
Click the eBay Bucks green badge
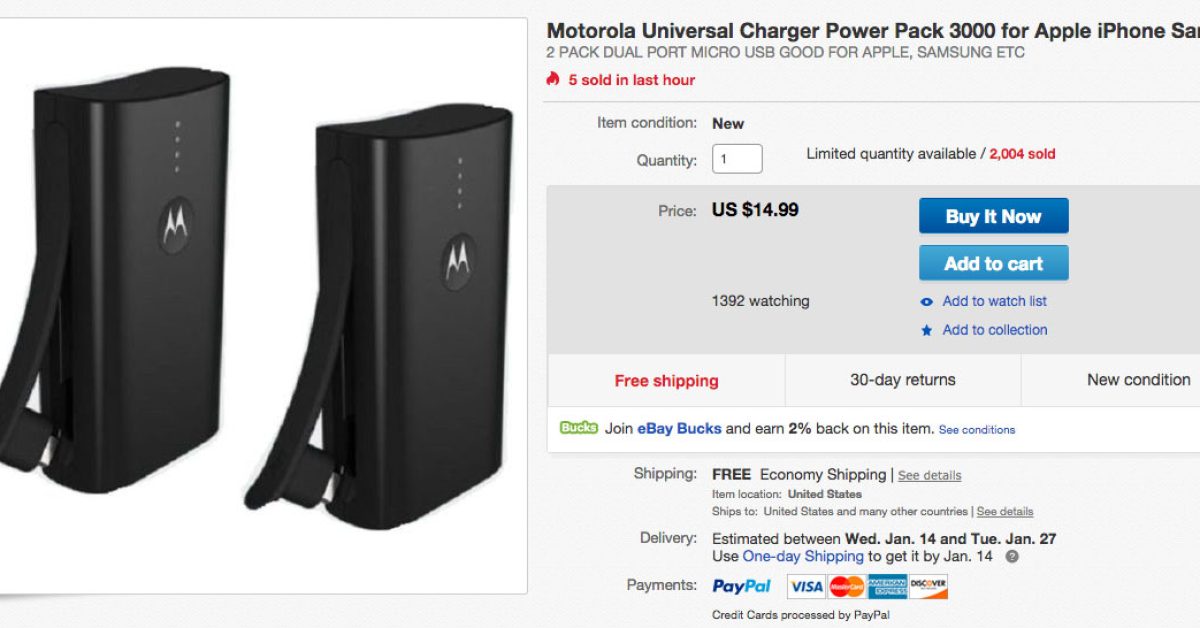579,428
